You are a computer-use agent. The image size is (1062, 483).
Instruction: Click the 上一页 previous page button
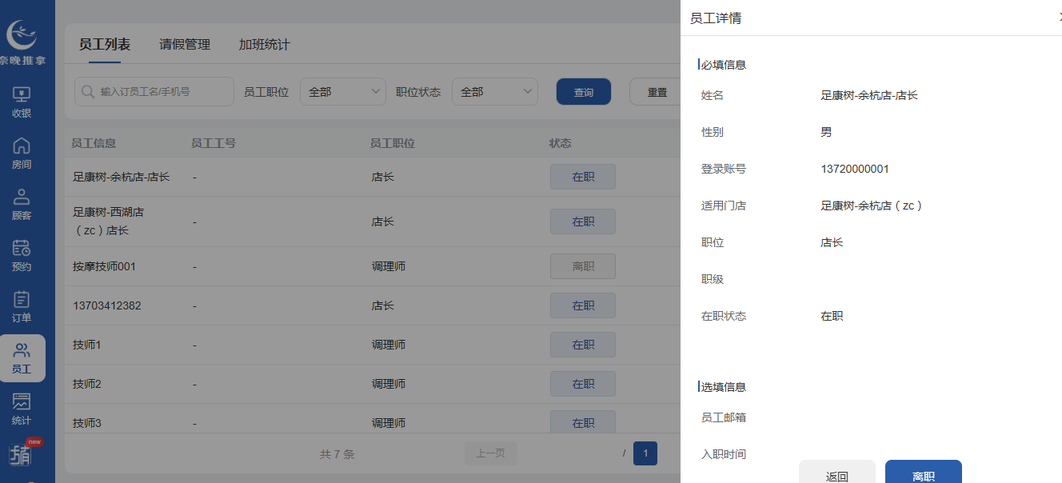click(490, 453)
